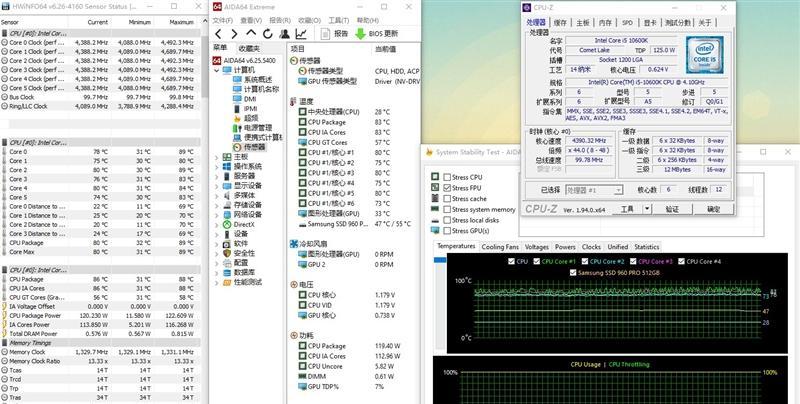
Task: Switch to CPU-Z SPD tab
Action: pos(628,23)
